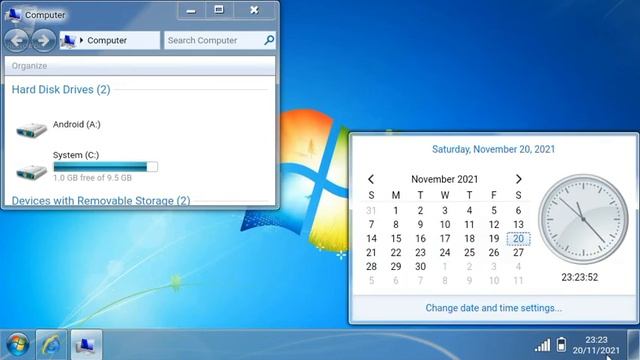640x360 pixels.
Task: Select November 28 in calendar
Action: (x=371, y=267)
